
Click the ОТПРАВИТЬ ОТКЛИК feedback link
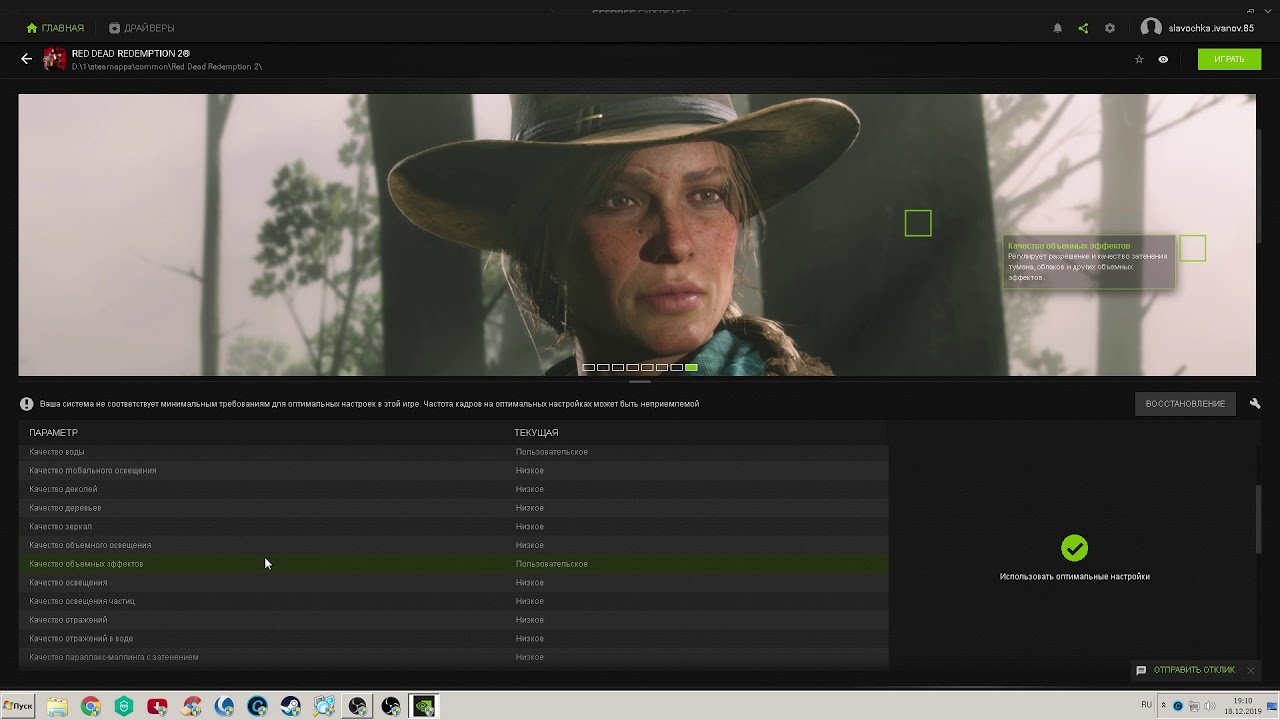(1194, 670)
